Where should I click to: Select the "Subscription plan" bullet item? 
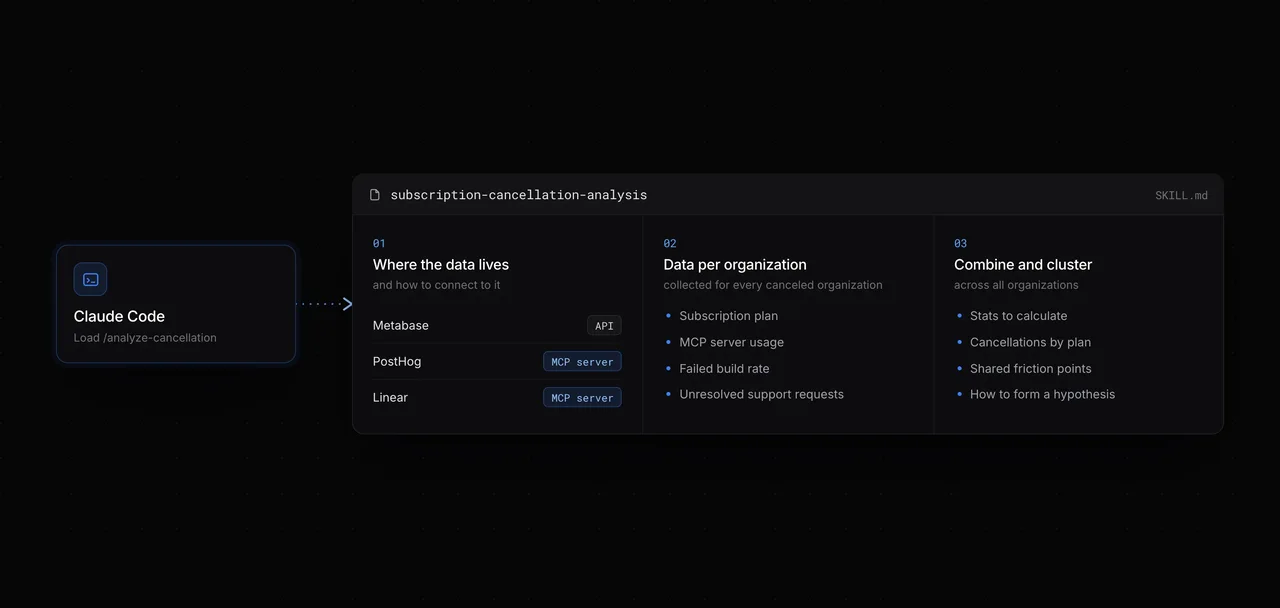click(x=728, y=316)
